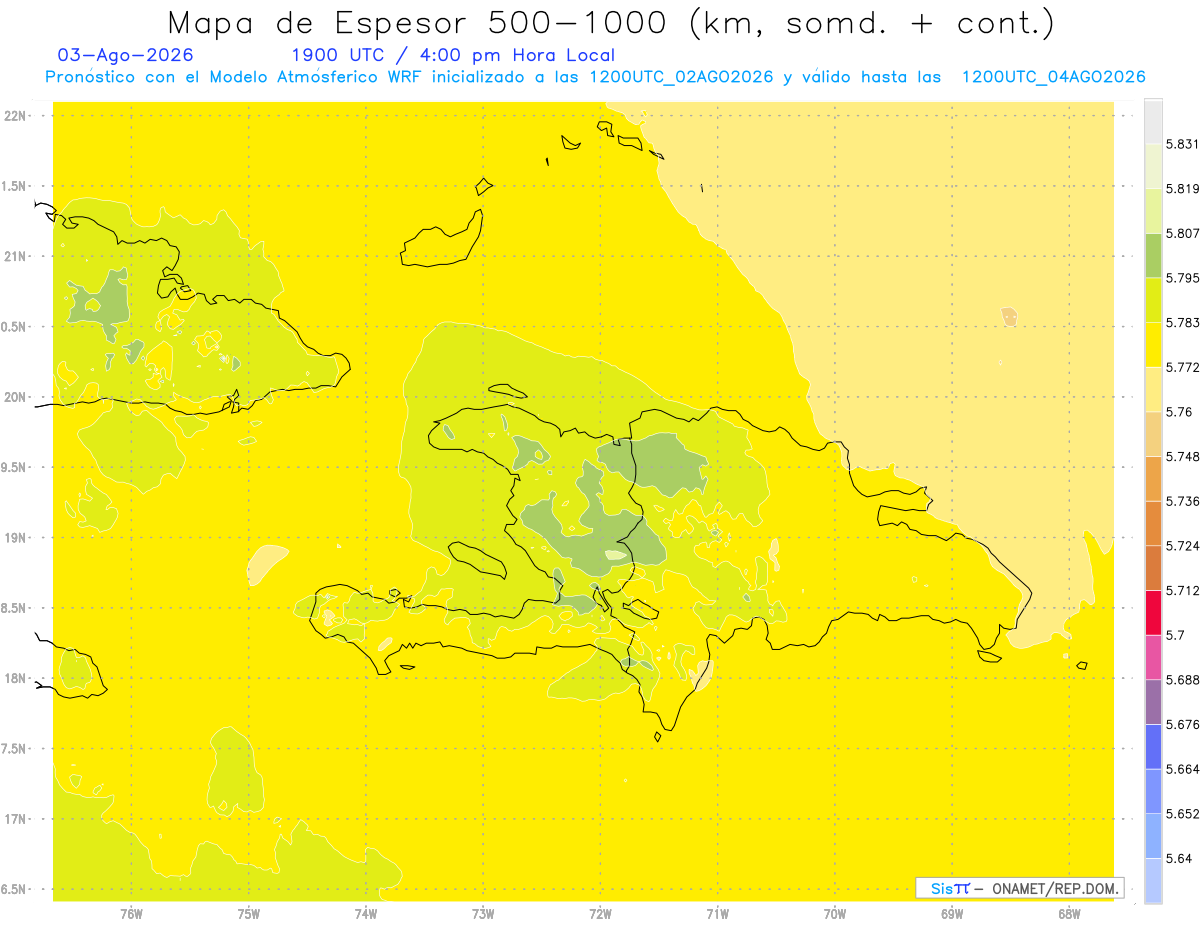Click the legend value 5.736
The image size is (1200, 927).
[1182, 501]
